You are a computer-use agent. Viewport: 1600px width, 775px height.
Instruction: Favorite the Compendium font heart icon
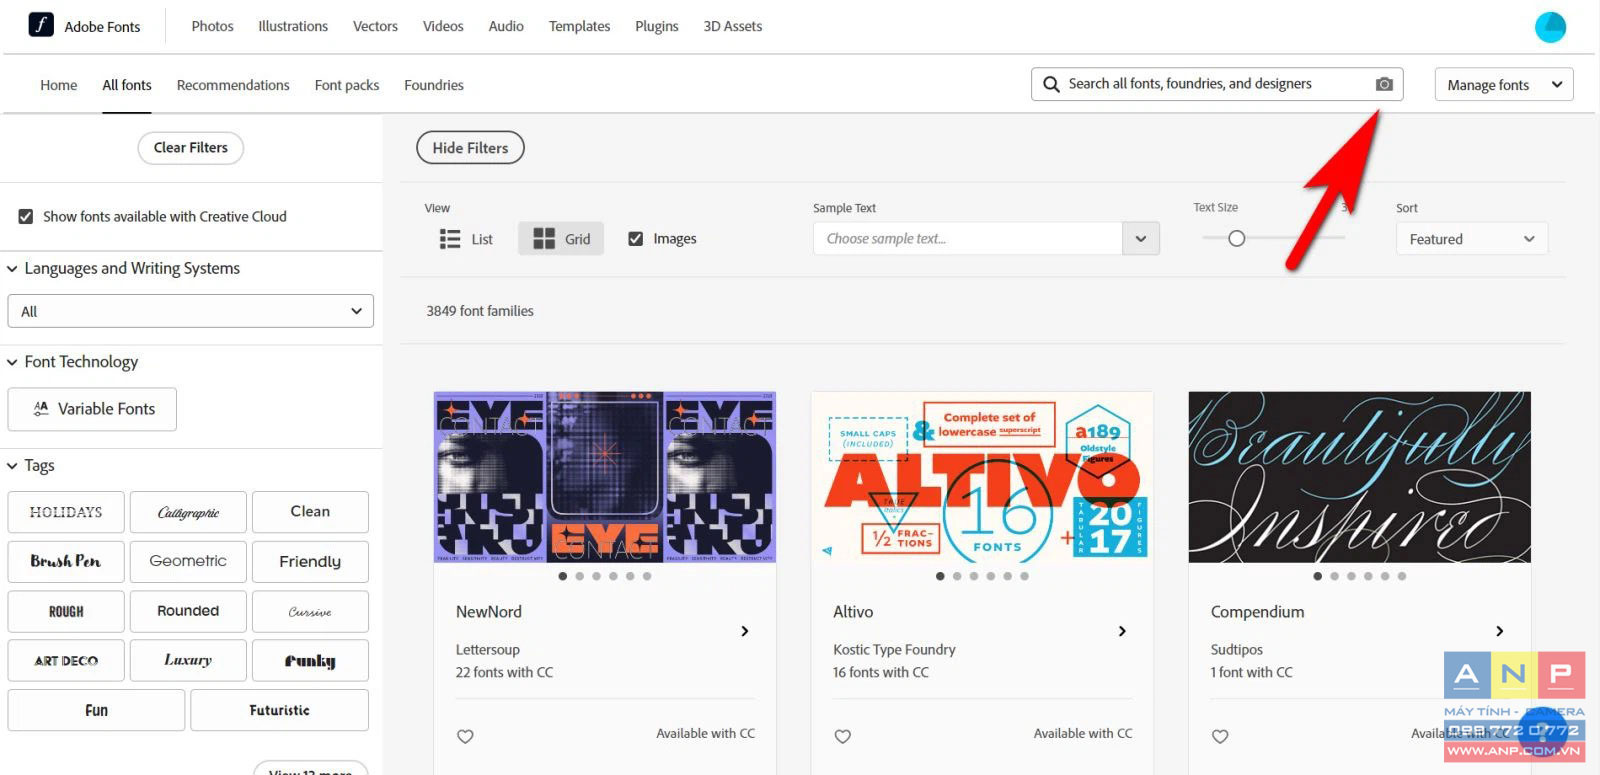click(1220, 736)
